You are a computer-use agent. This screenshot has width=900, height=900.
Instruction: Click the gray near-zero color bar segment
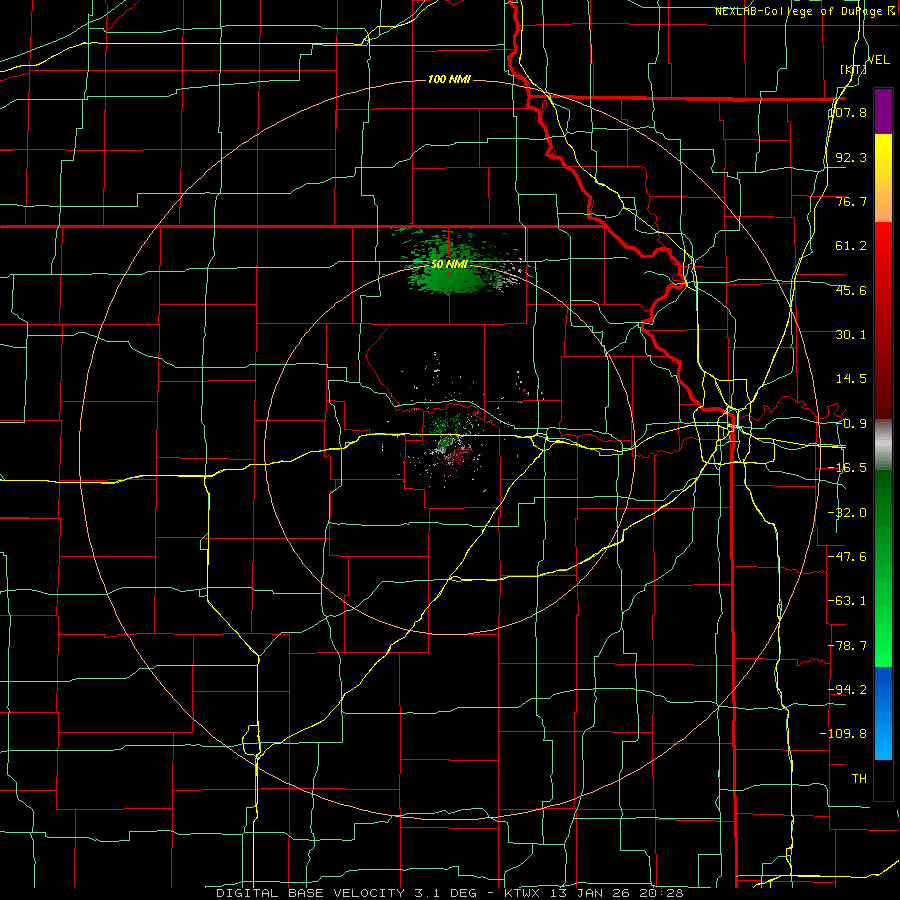point(883,445)
